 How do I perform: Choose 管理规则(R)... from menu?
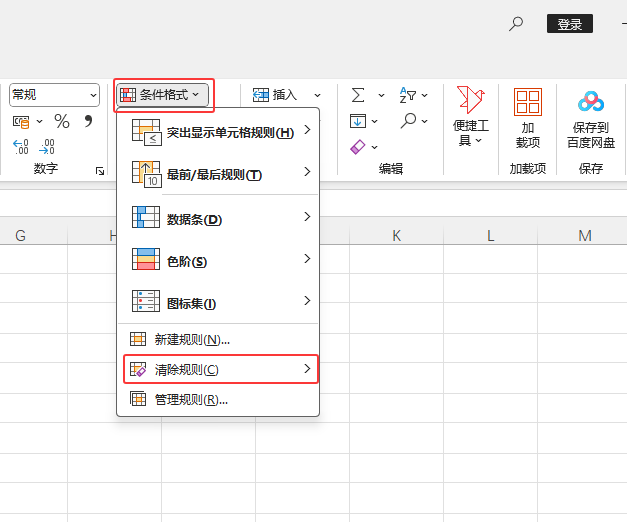pos(190,400)
